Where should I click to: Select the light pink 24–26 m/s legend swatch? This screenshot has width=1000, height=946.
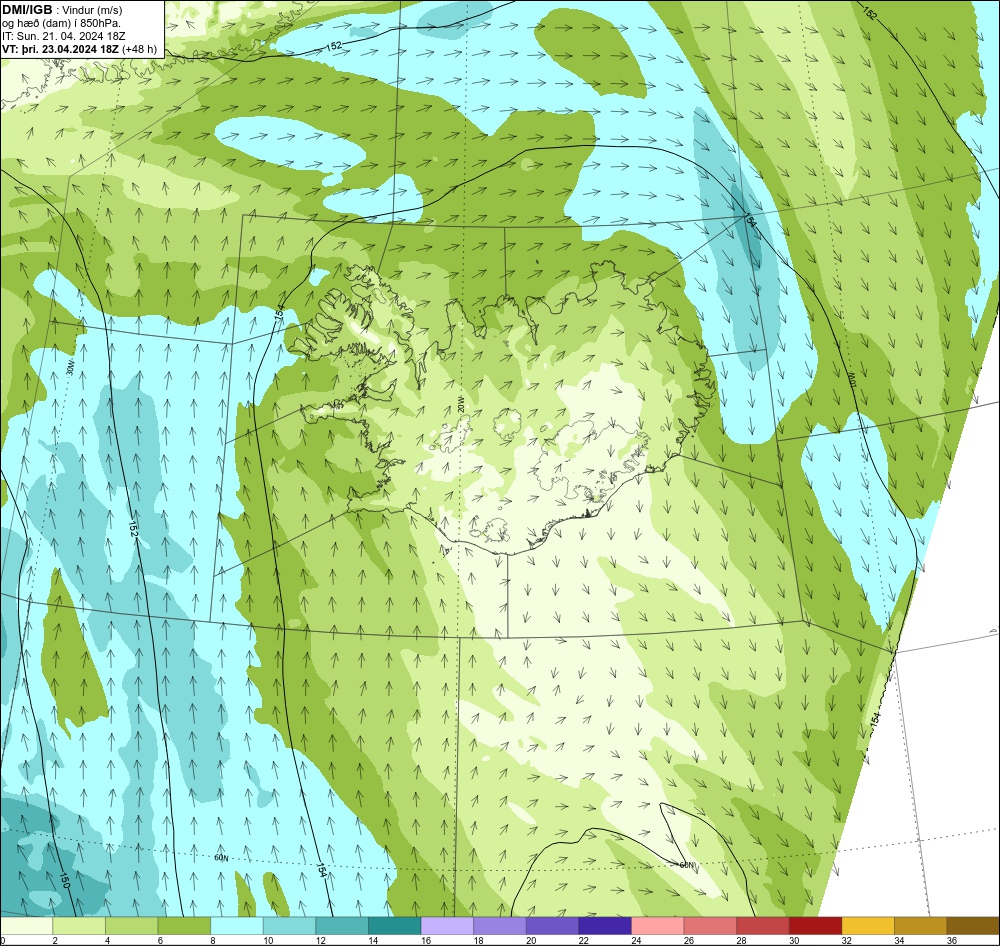[658, 926]
